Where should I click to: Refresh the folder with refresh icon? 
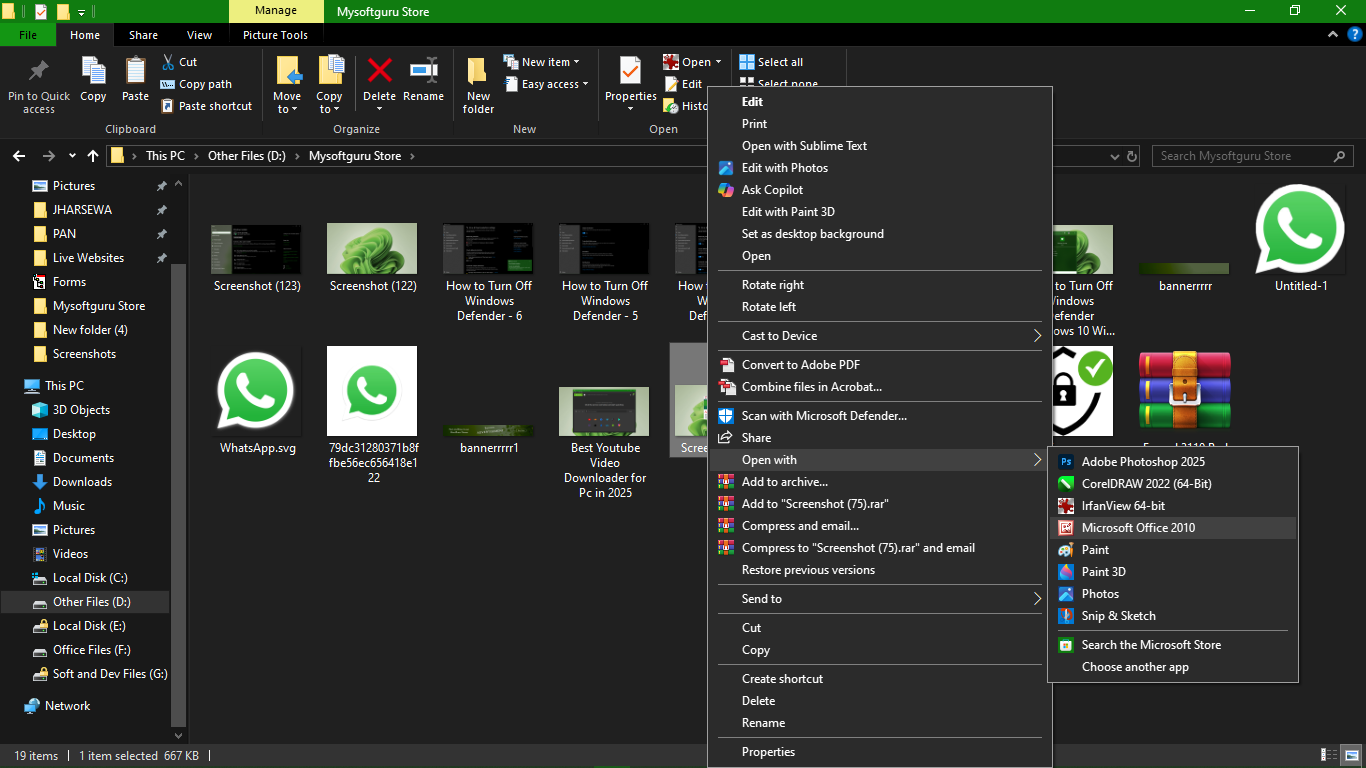(1132, 156)
